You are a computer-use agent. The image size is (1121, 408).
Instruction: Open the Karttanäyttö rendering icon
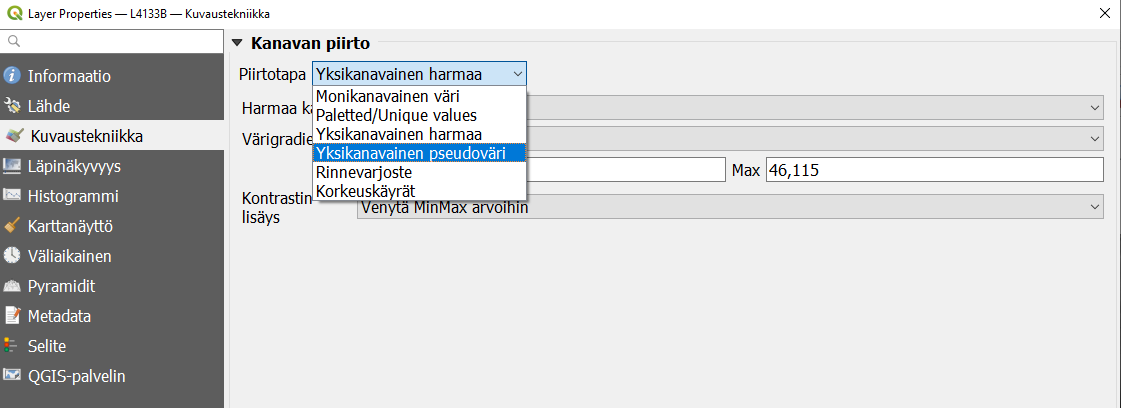[x=13, y=225]
